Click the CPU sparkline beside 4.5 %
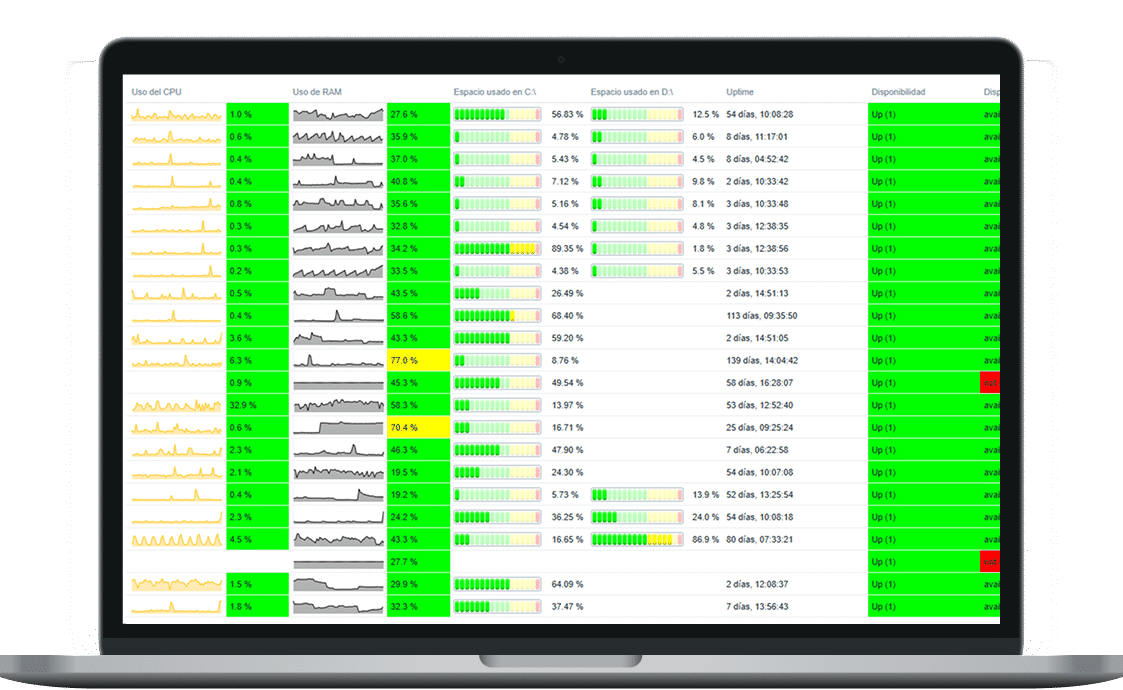This screenshot has width=1123, height=690. tap(177, 539)
